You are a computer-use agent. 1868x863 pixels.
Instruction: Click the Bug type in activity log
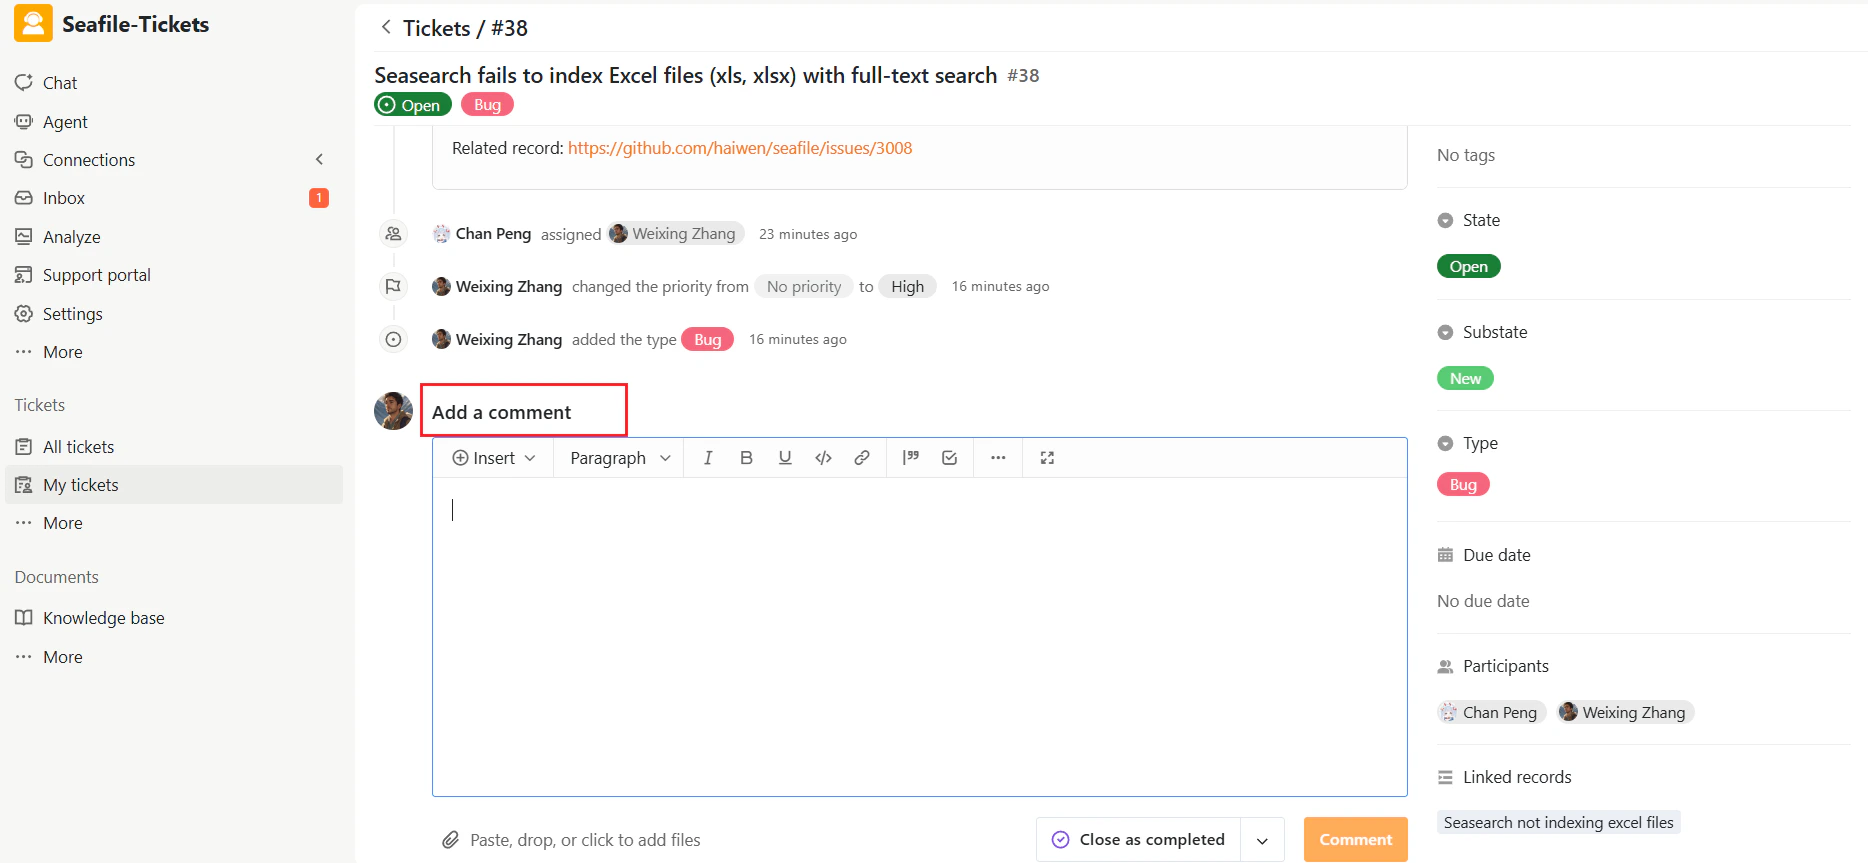pos(707,340)
